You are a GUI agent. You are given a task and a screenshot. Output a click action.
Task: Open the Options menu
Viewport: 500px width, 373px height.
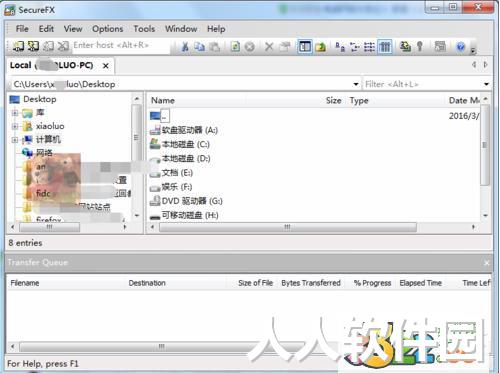(x=108, y=29)
